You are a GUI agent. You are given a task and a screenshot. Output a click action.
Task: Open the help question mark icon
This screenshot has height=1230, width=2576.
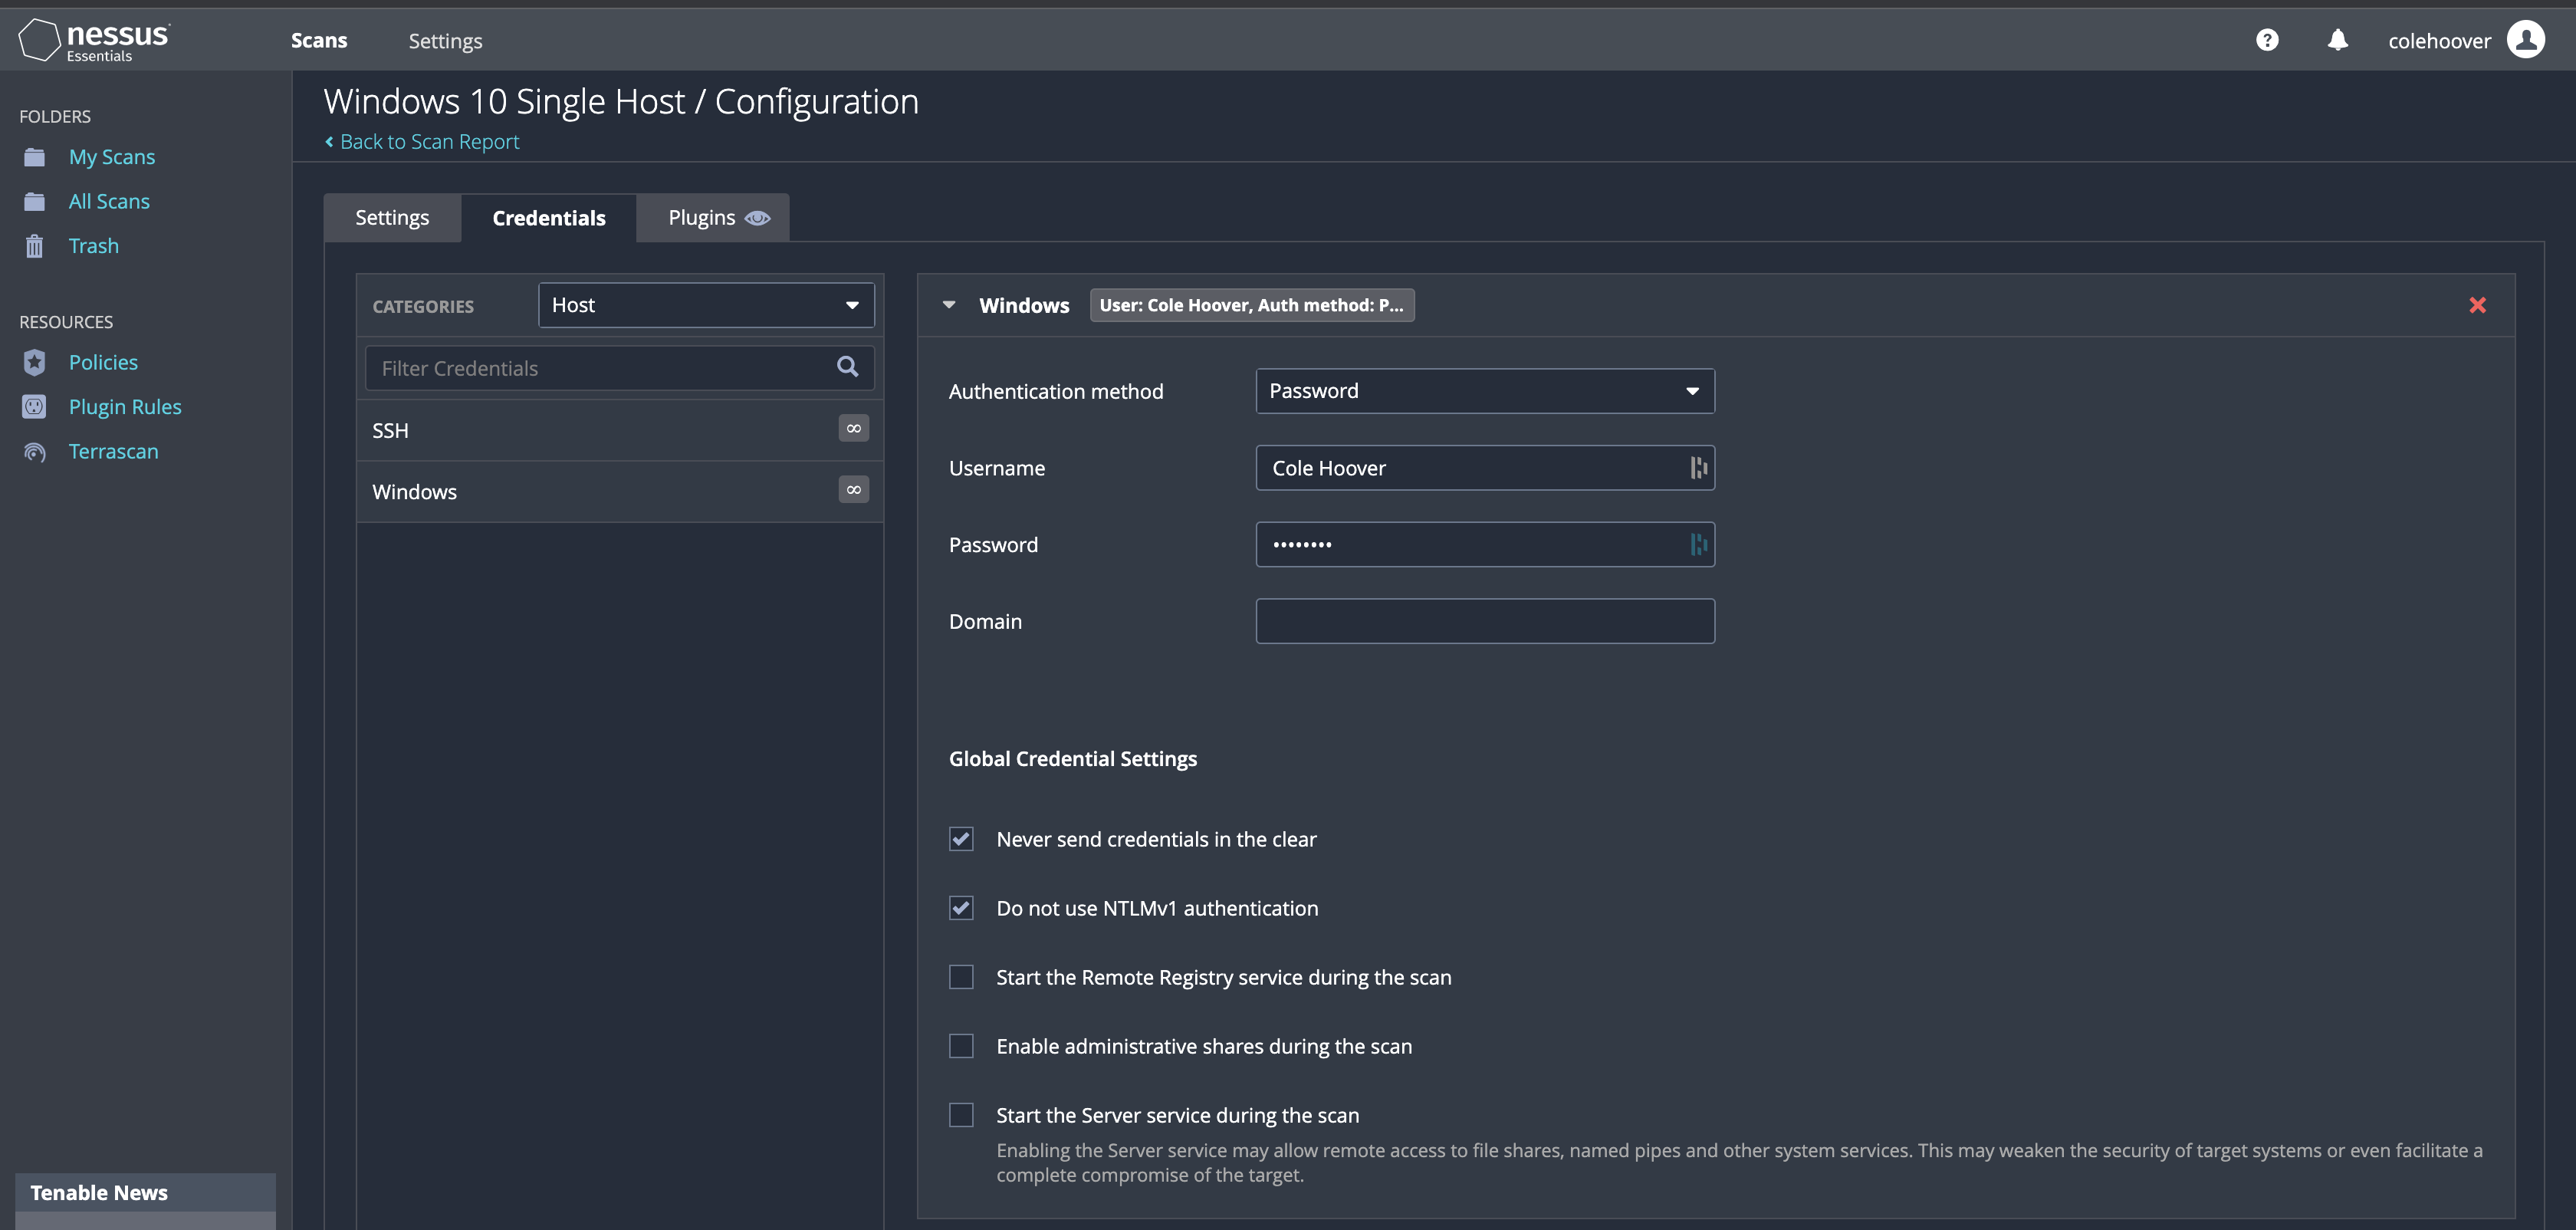click(2267, 40)
